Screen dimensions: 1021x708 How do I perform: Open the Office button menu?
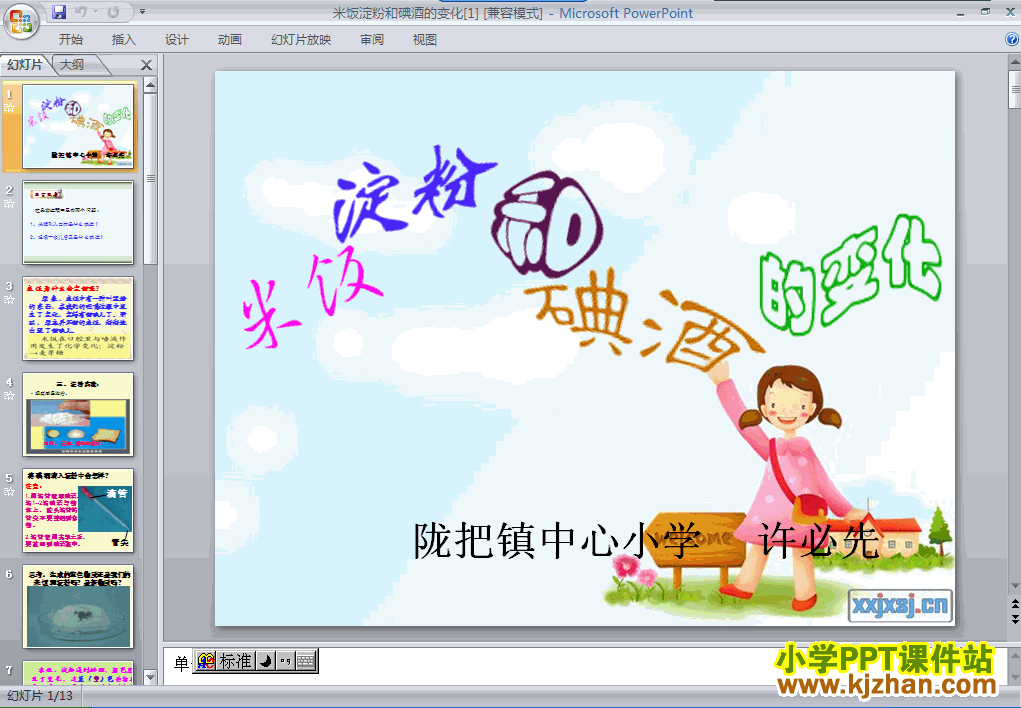pyautogui.click(x=21, y=21)
